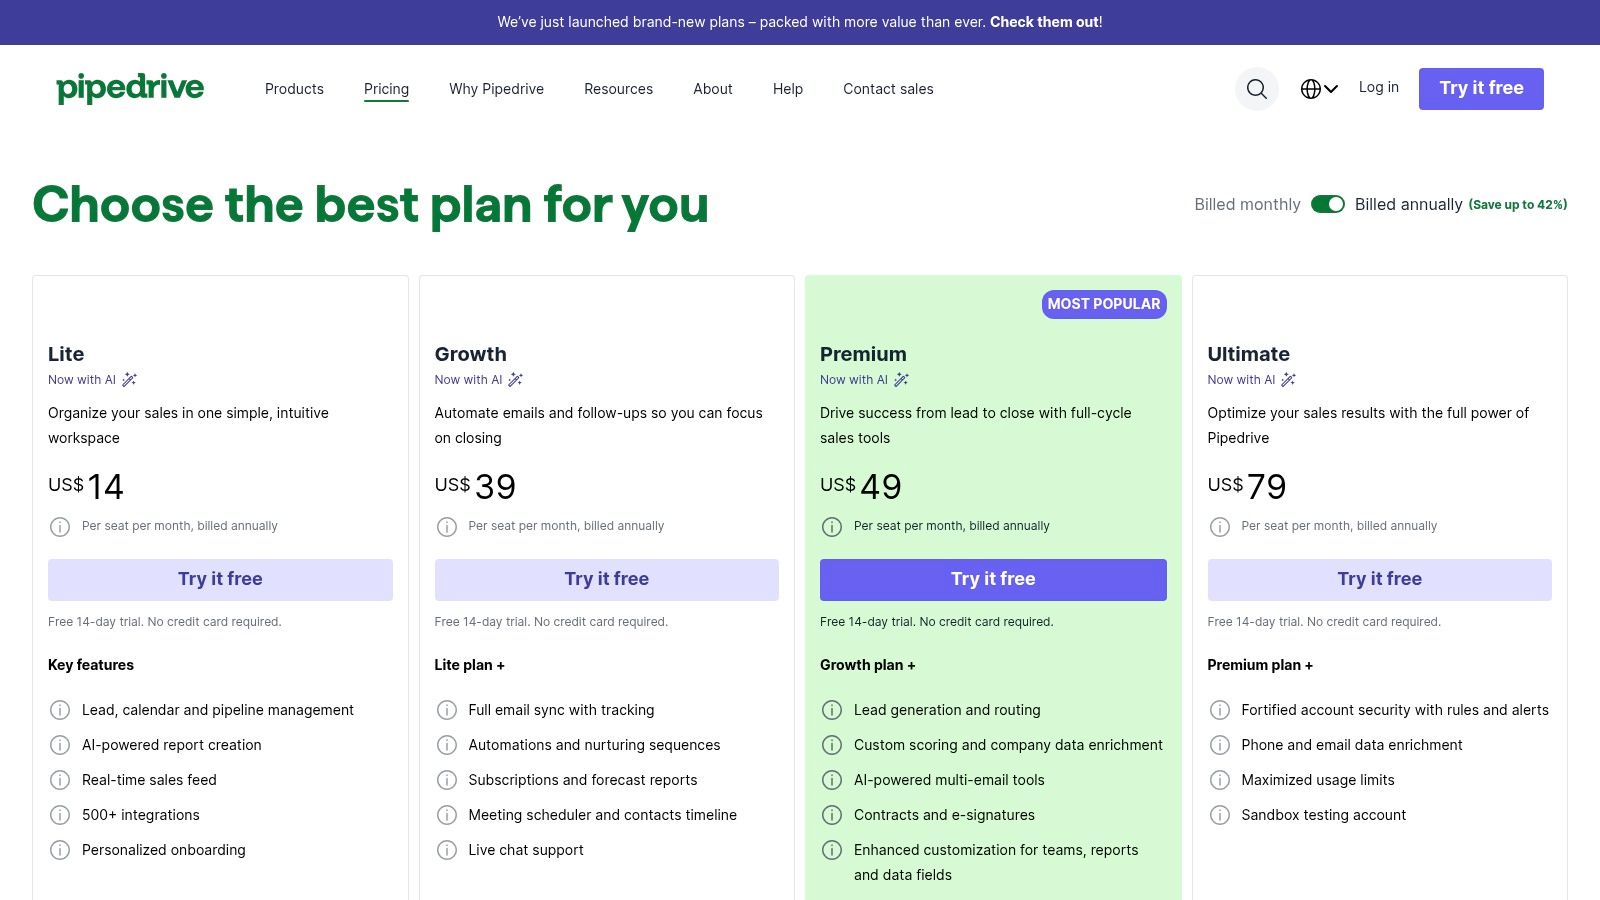Open info for Custom scoring and data enrichment

point(832,745)
